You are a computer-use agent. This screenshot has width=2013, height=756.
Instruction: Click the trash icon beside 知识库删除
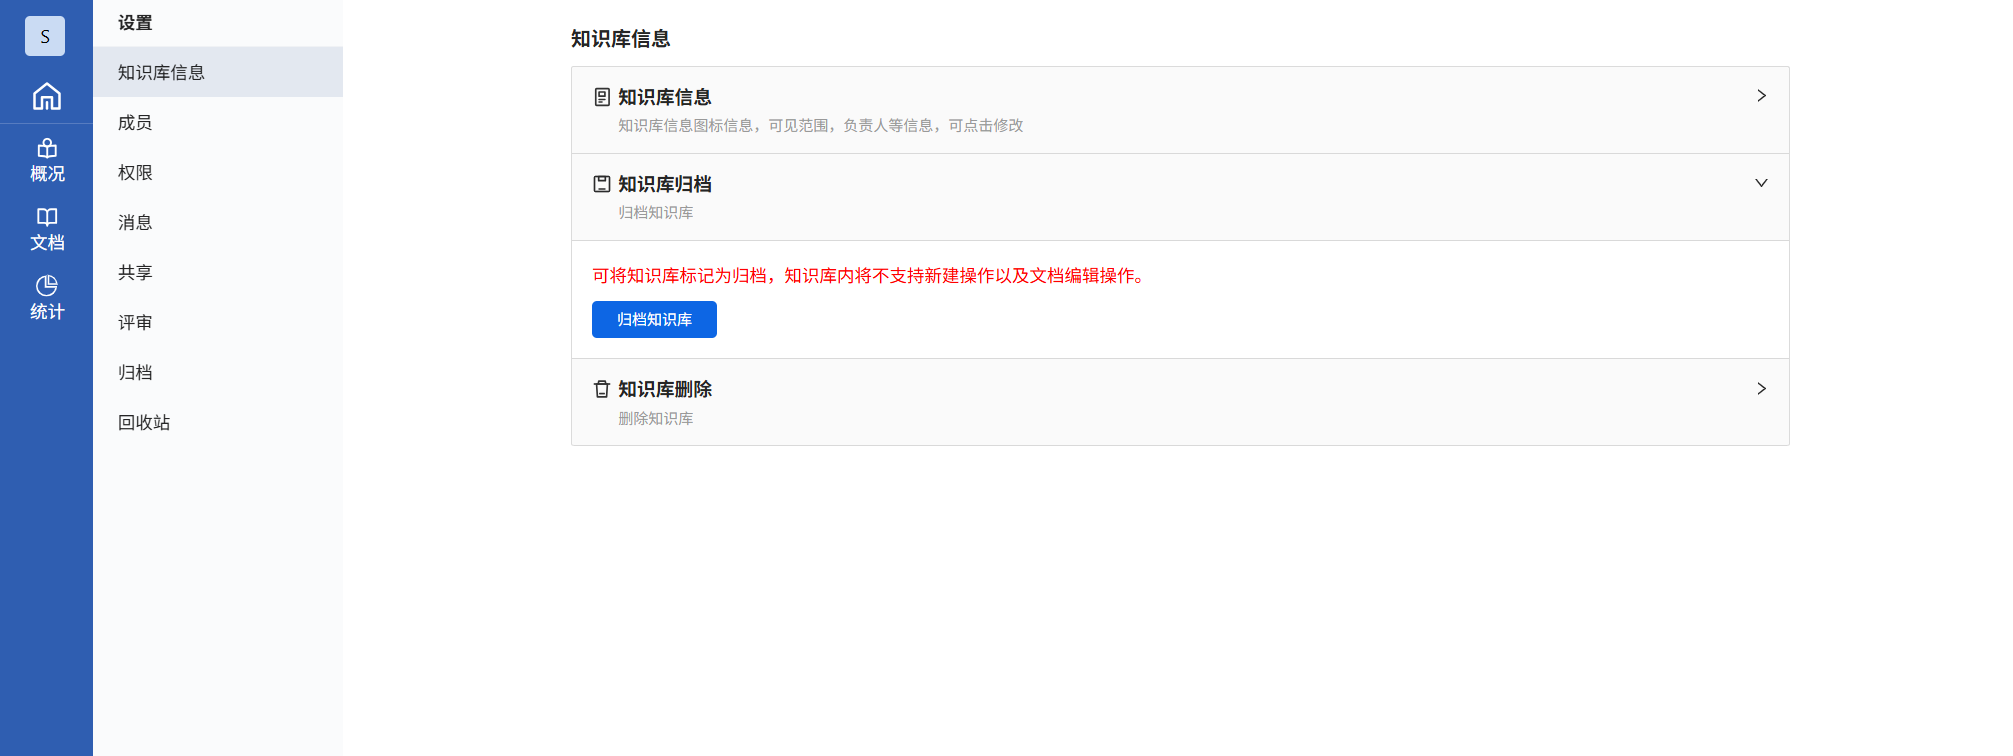point(602,389)
